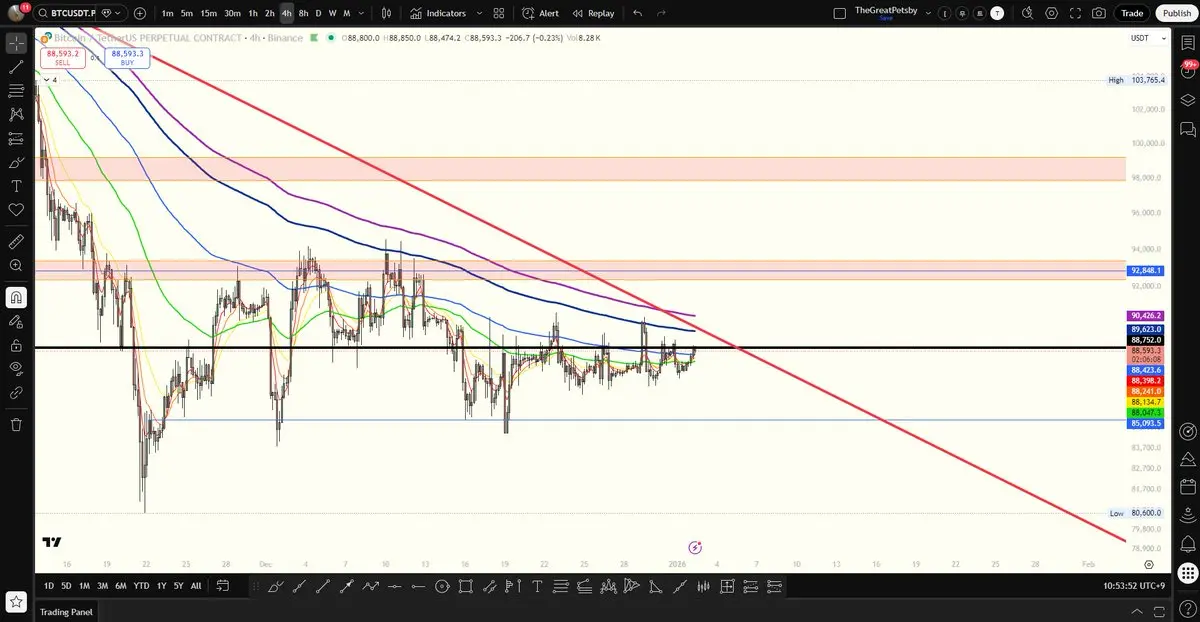Viewport: 1200px width, 622px height.
Task: Expand the timeframe interval dropdown
Action: (x=361, y=13)
